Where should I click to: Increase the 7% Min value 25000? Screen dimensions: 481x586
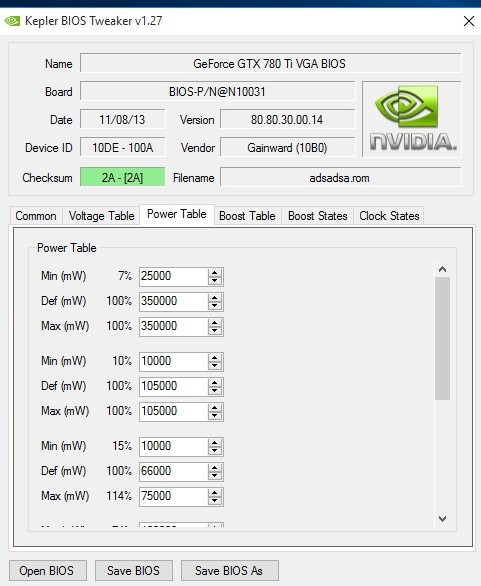(215, 273)
